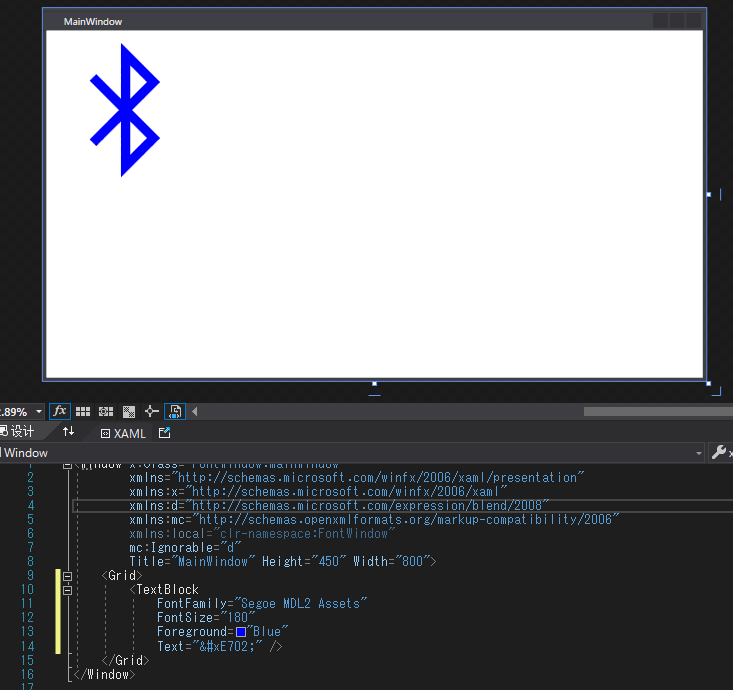This screenshot has width=733, height=690.
Task: Click the left scroll arrow of designer
Action: click(194, 411)
